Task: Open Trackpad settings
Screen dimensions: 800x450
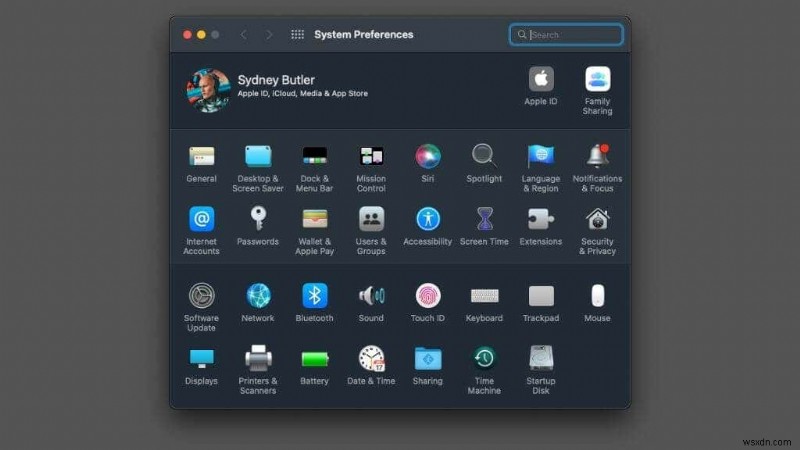Action: tap(541, 295)
